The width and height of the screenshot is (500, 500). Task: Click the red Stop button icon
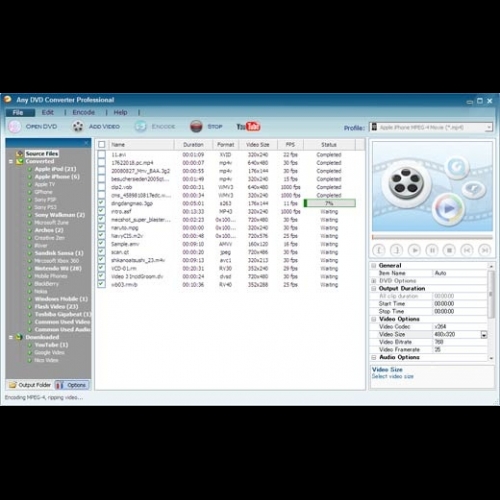coord(196,126)
